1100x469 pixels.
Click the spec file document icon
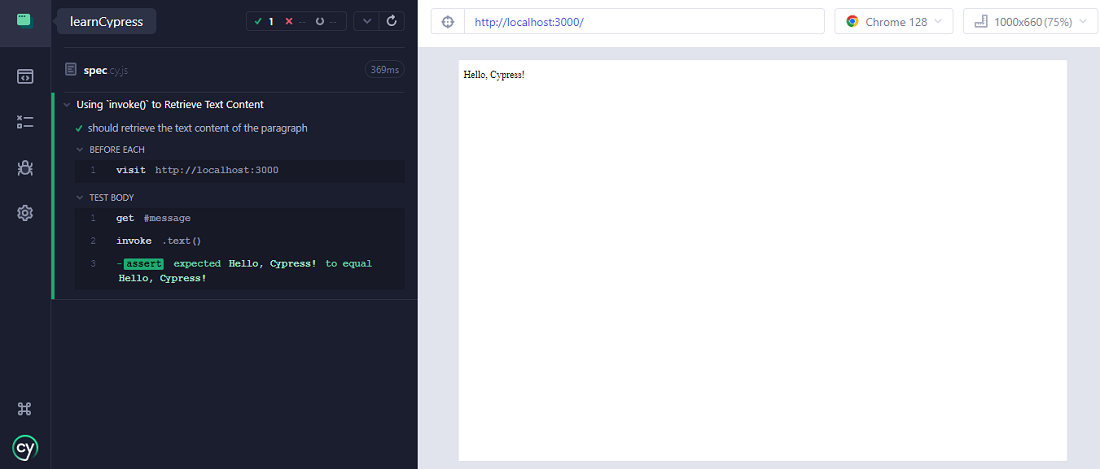tap(70, 69)
